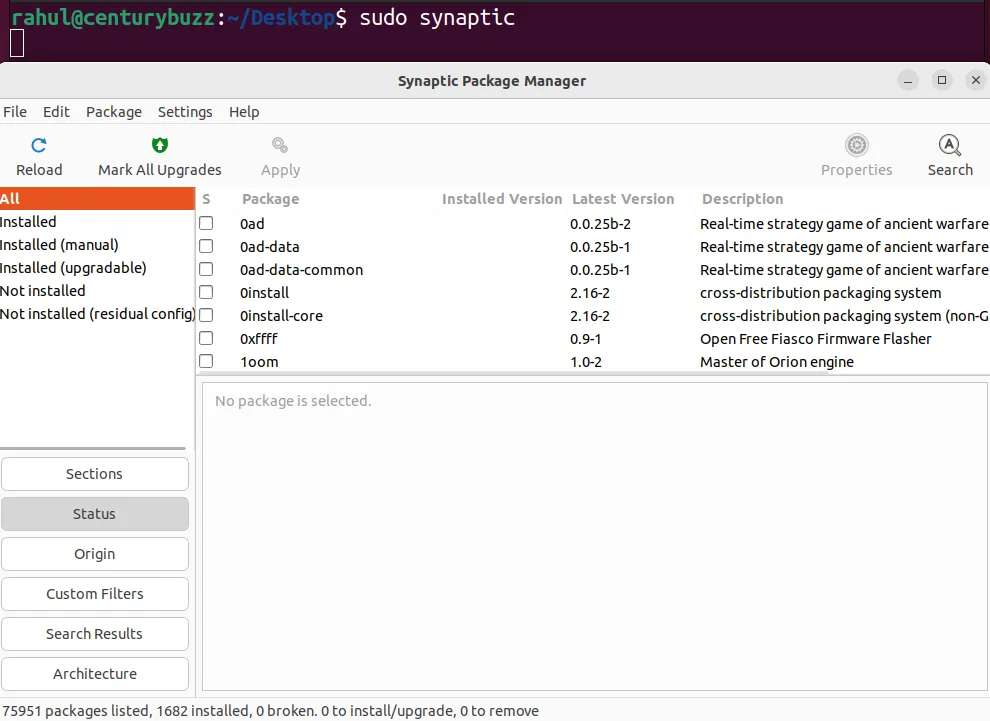Viewport: 990px width, 721px height.
Task: Open the Properties toolbar icon
Action: click(857, 145)
